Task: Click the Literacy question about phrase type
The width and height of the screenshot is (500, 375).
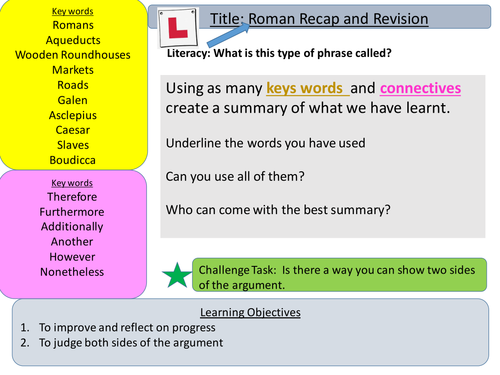Action: [279, 53]
